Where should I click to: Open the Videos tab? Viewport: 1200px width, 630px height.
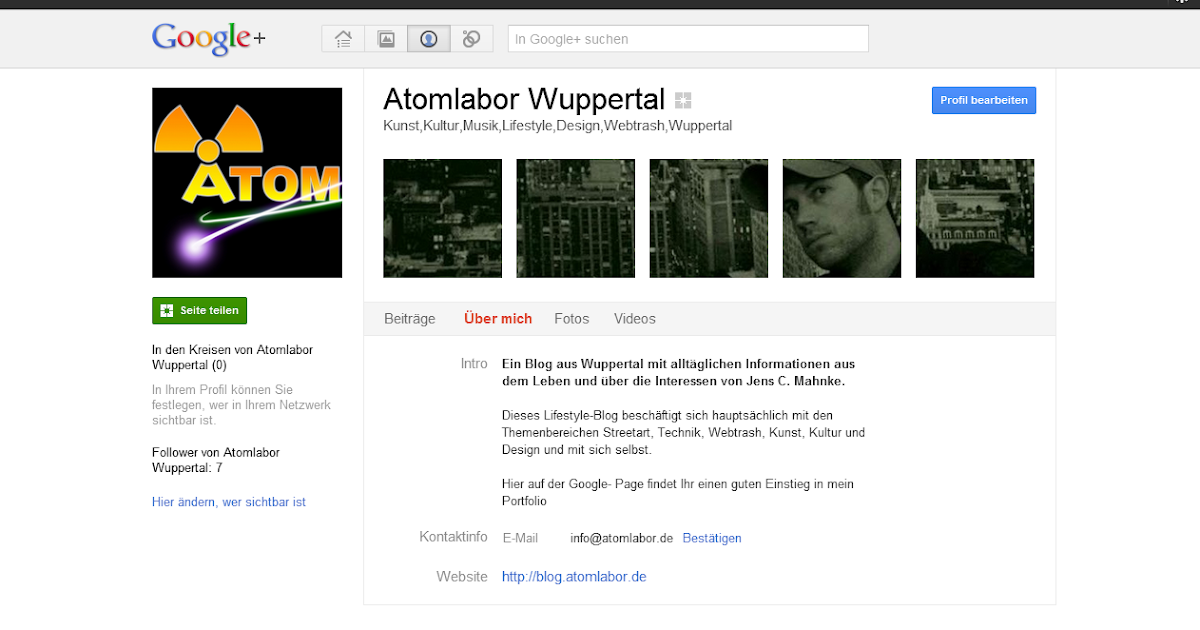[635, 319]
